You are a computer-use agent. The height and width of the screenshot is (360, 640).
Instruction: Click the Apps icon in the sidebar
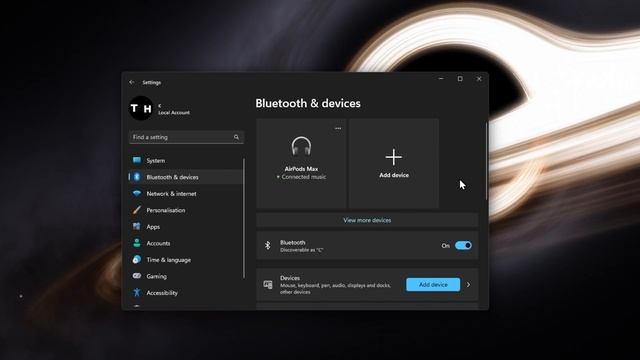tap(137, 227)
